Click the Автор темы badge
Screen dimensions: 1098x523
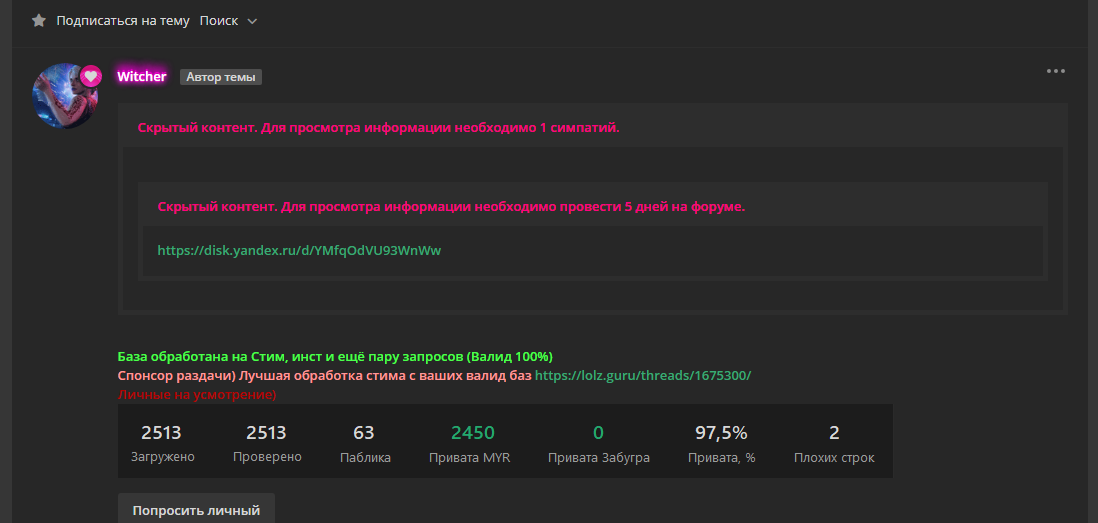coord(221,77)
